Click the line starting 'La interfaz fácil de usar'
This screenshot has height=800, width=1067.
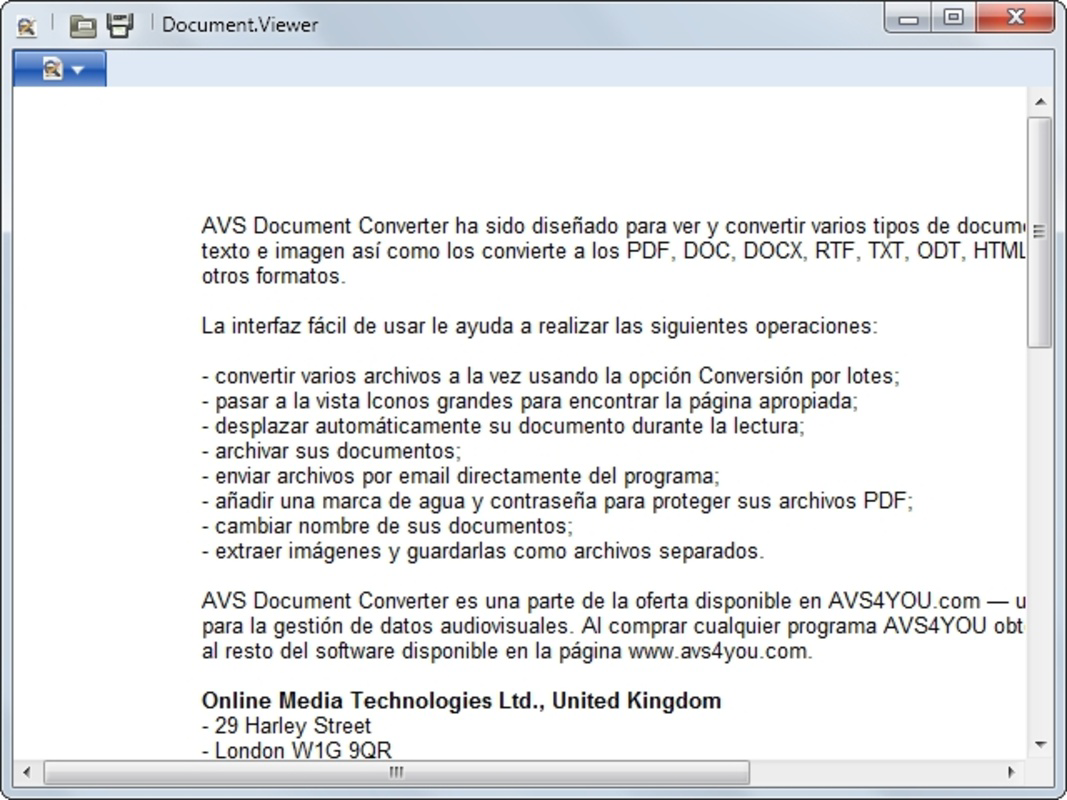[x=540, y=326]
